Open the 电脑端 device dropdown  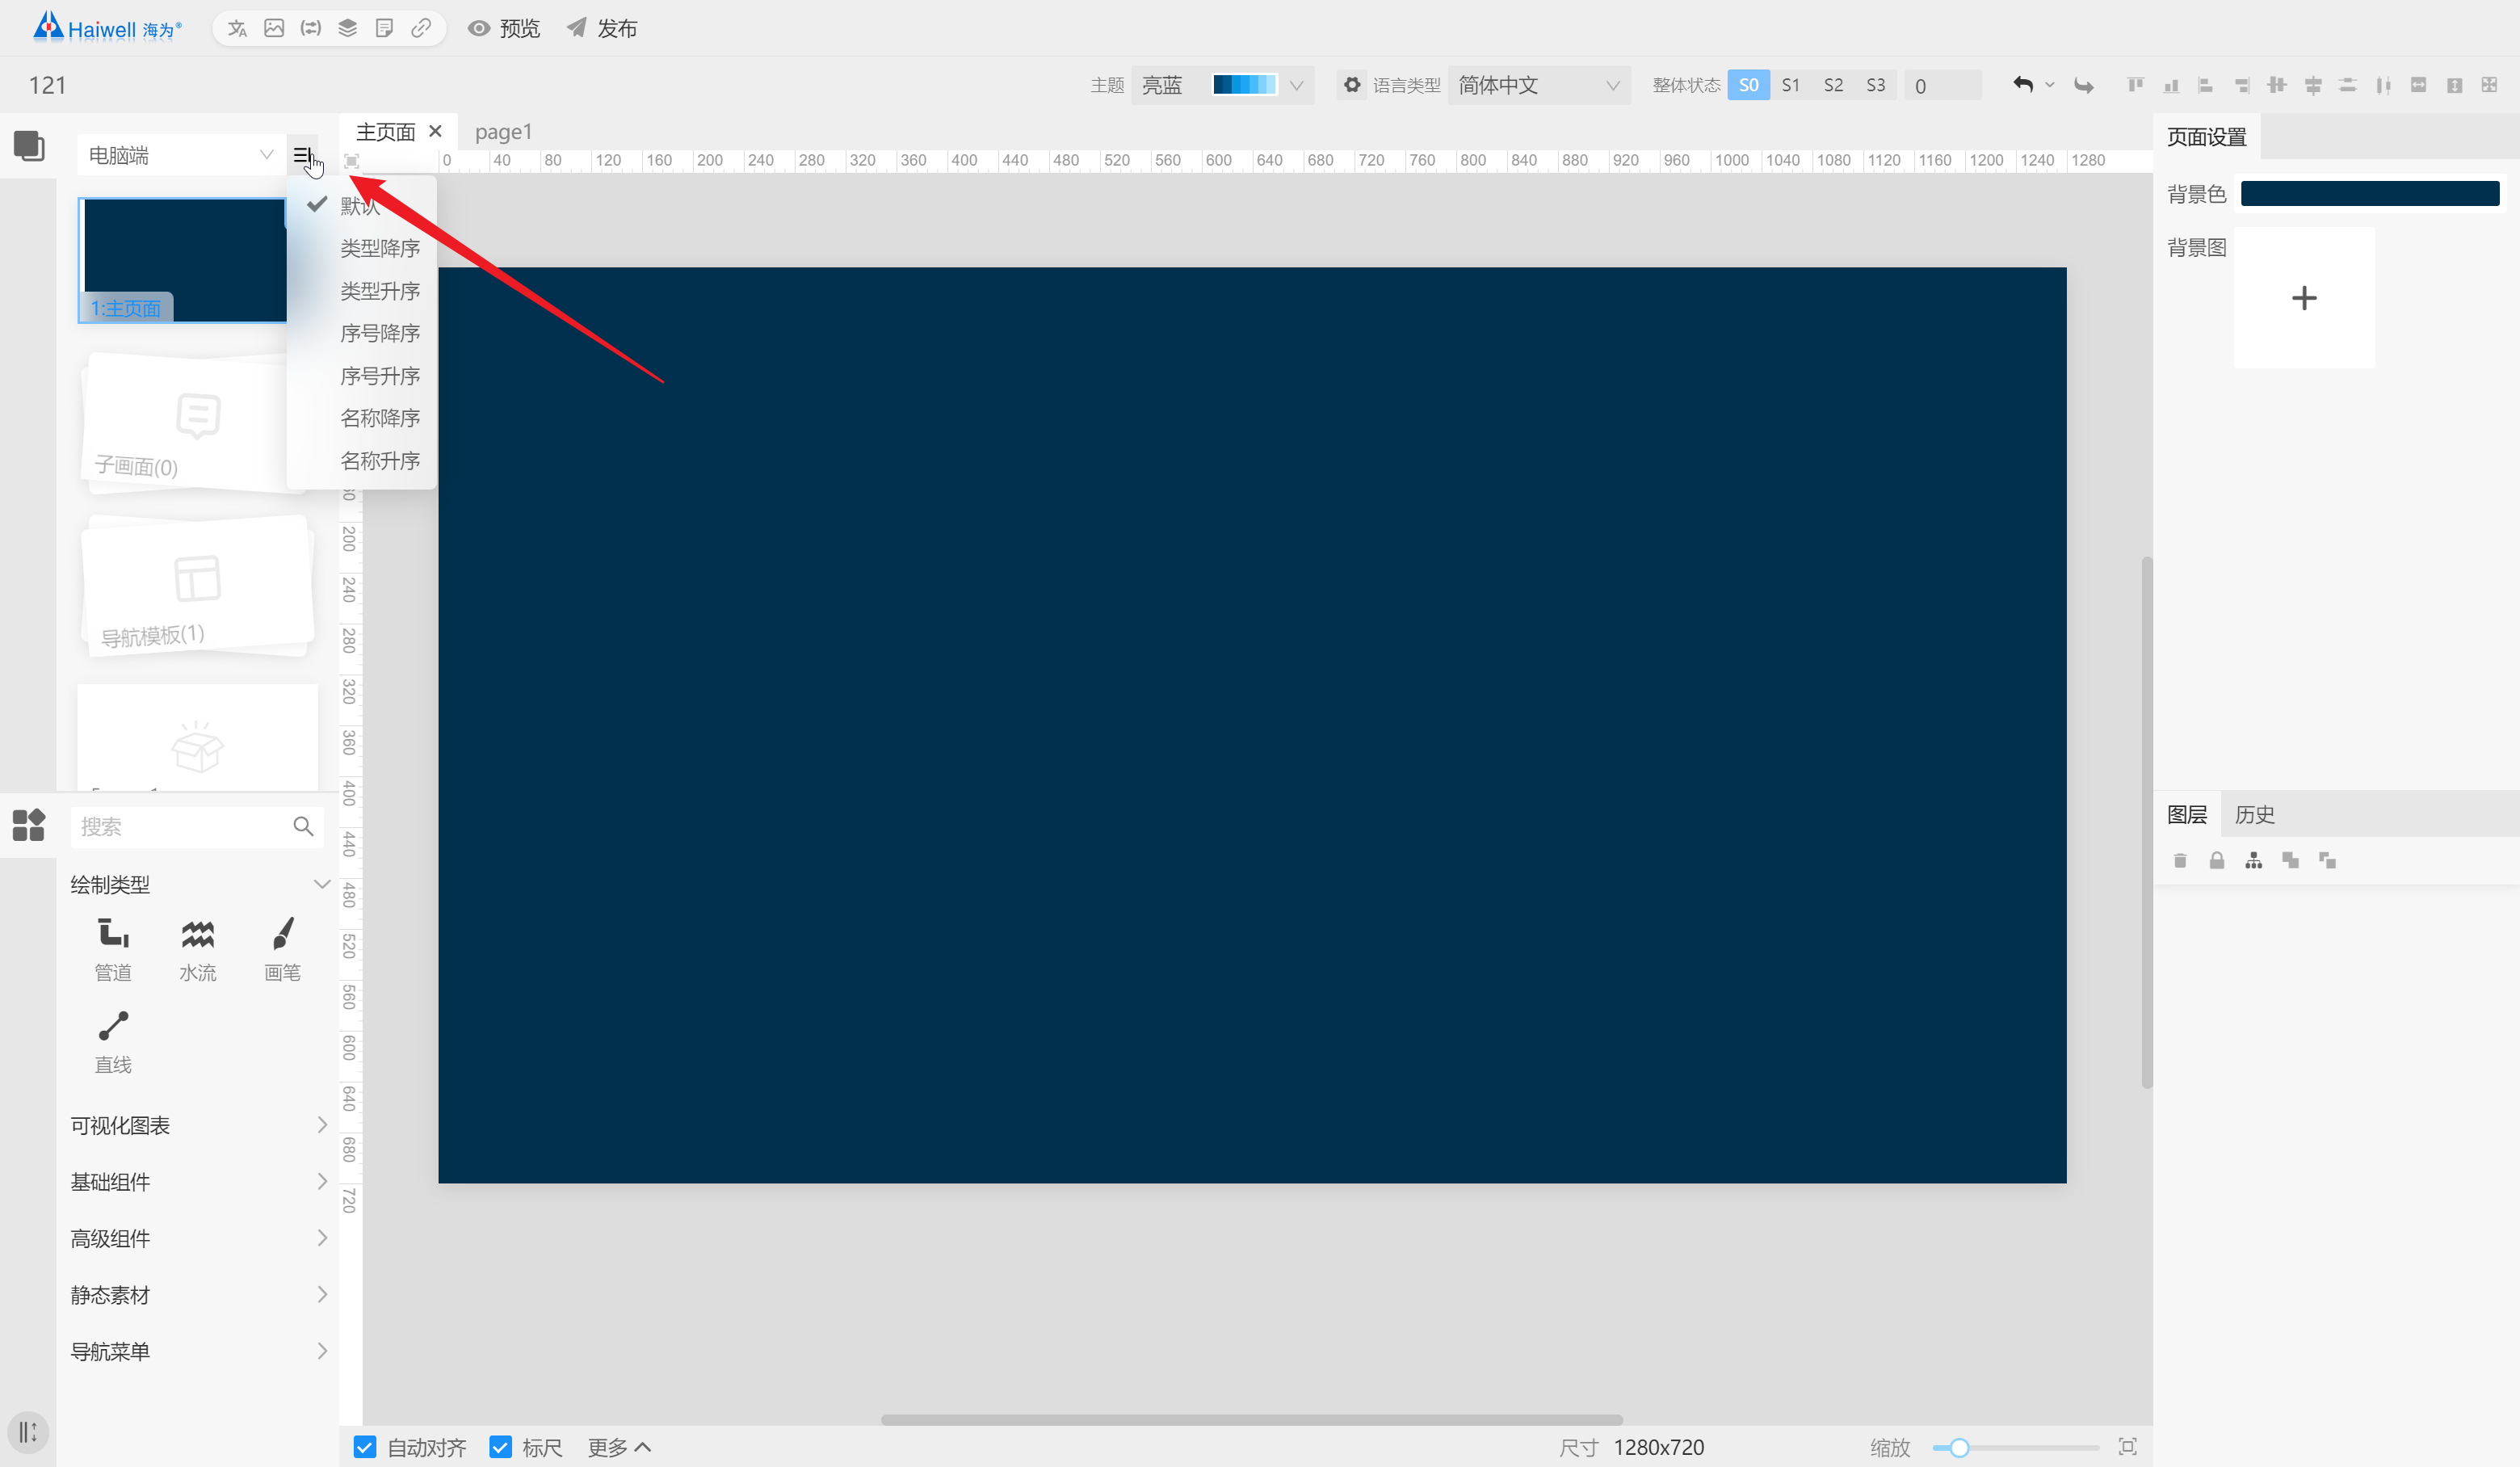click(x=181, y=155)
